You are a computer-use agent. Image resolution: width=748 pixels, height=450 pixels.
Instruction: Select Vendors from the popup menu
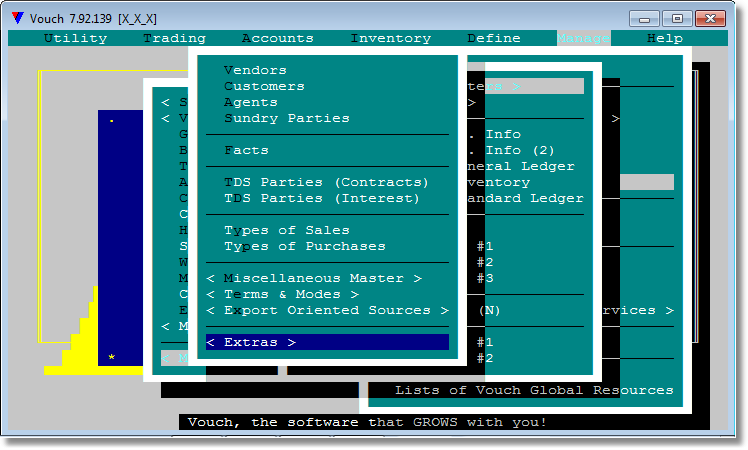click(x=255, y=70)
